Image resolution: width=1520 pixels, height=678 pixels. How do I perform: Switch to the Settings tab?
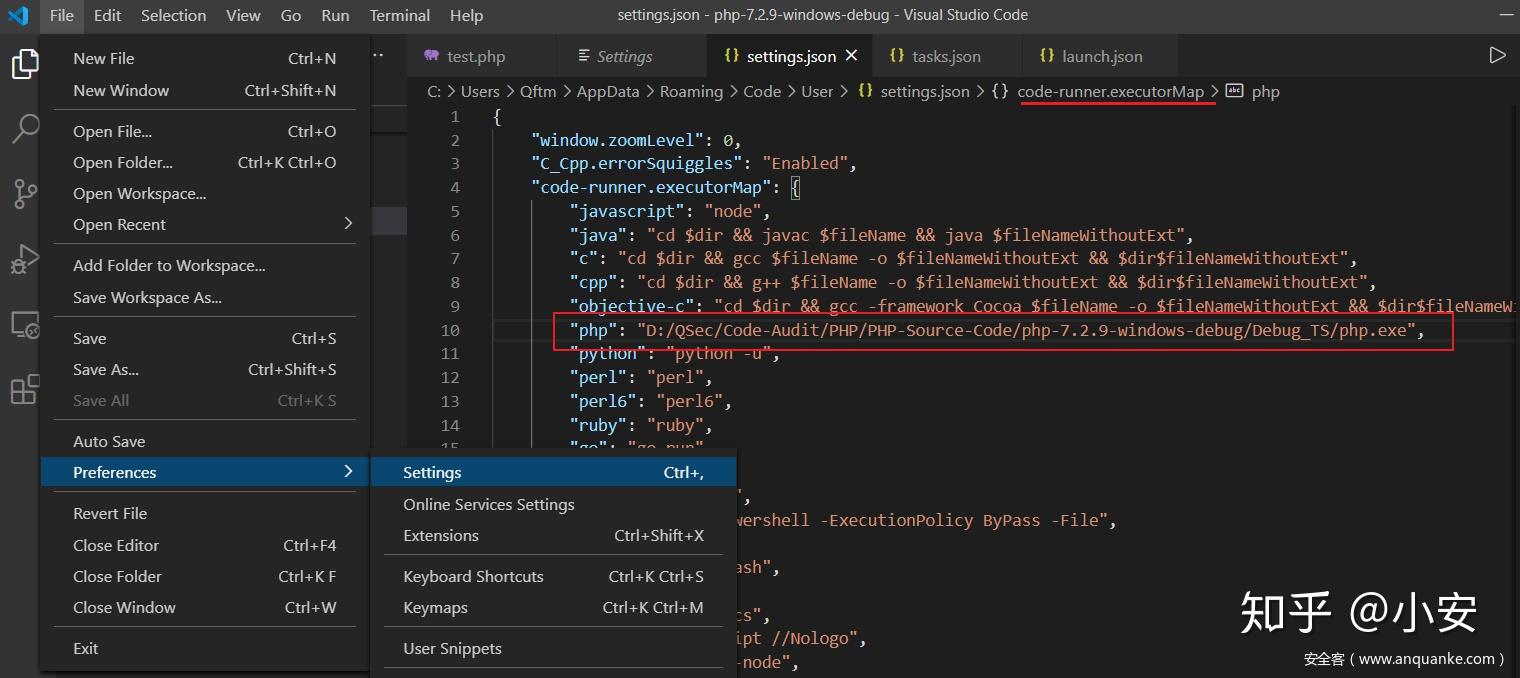[631, 56]
